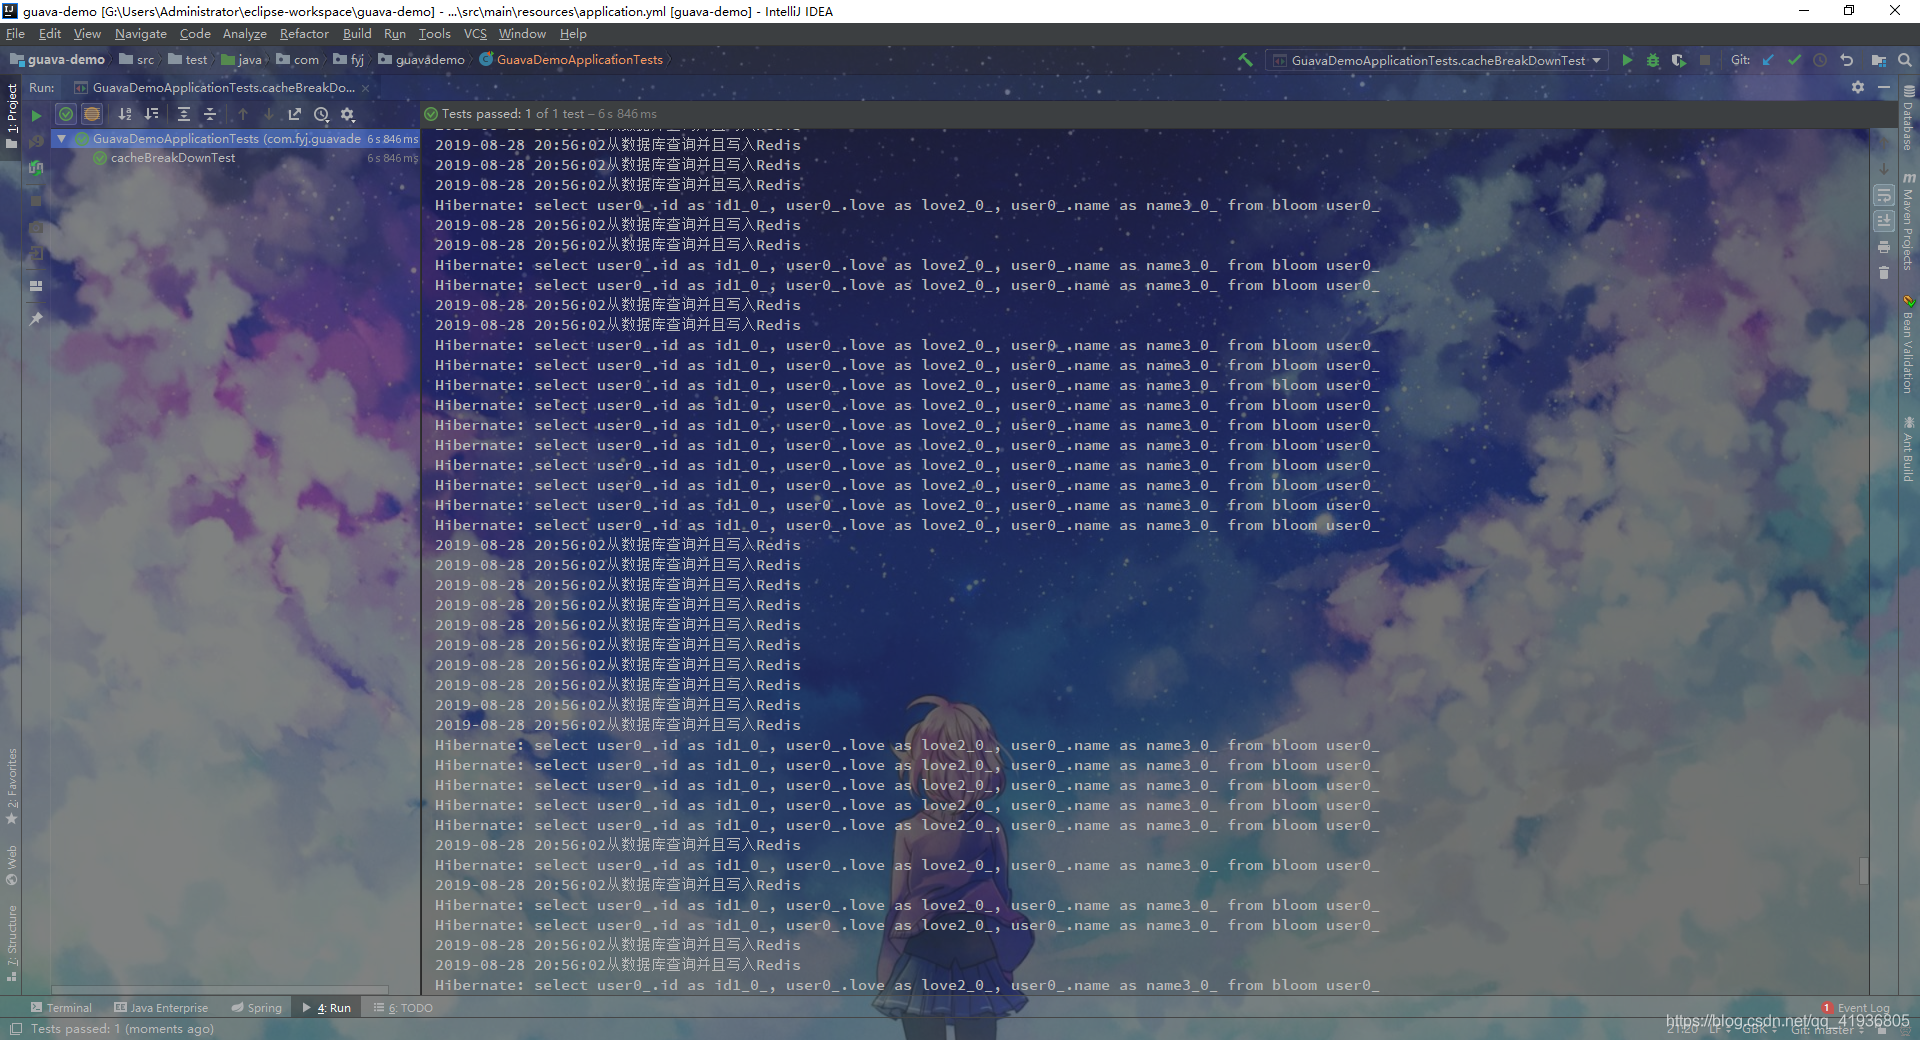Export test results icon
This screenshot has width=1920, height=1040.
pyautogui.click(x=294, y=114)
